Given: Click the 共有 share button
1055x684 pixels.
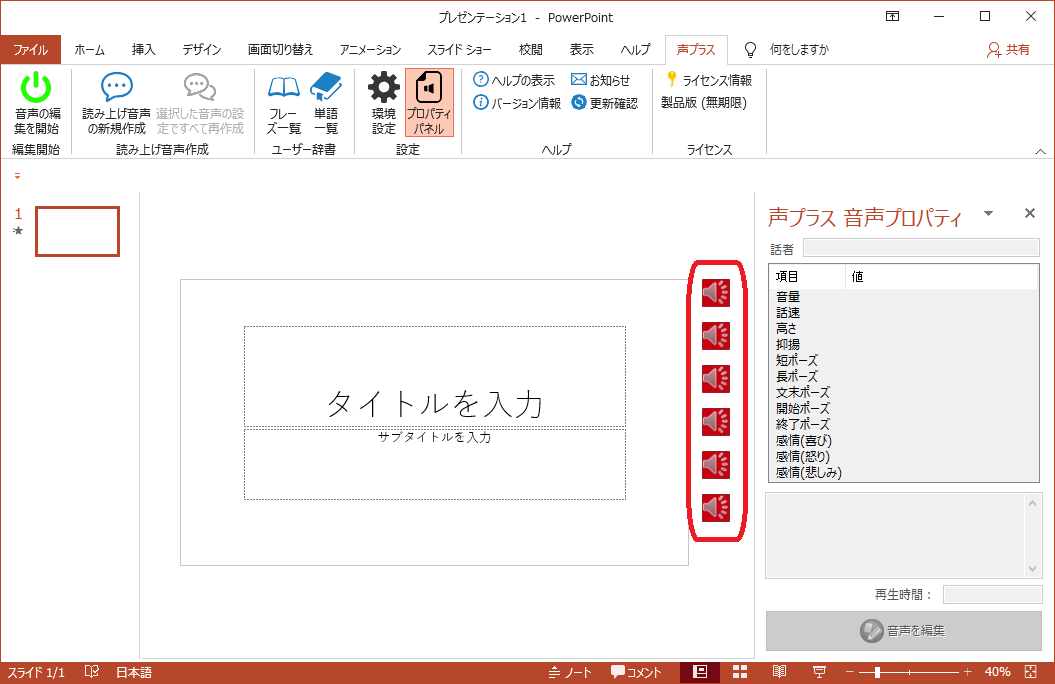Looking at the screenshot, I should coord(1008,50).
